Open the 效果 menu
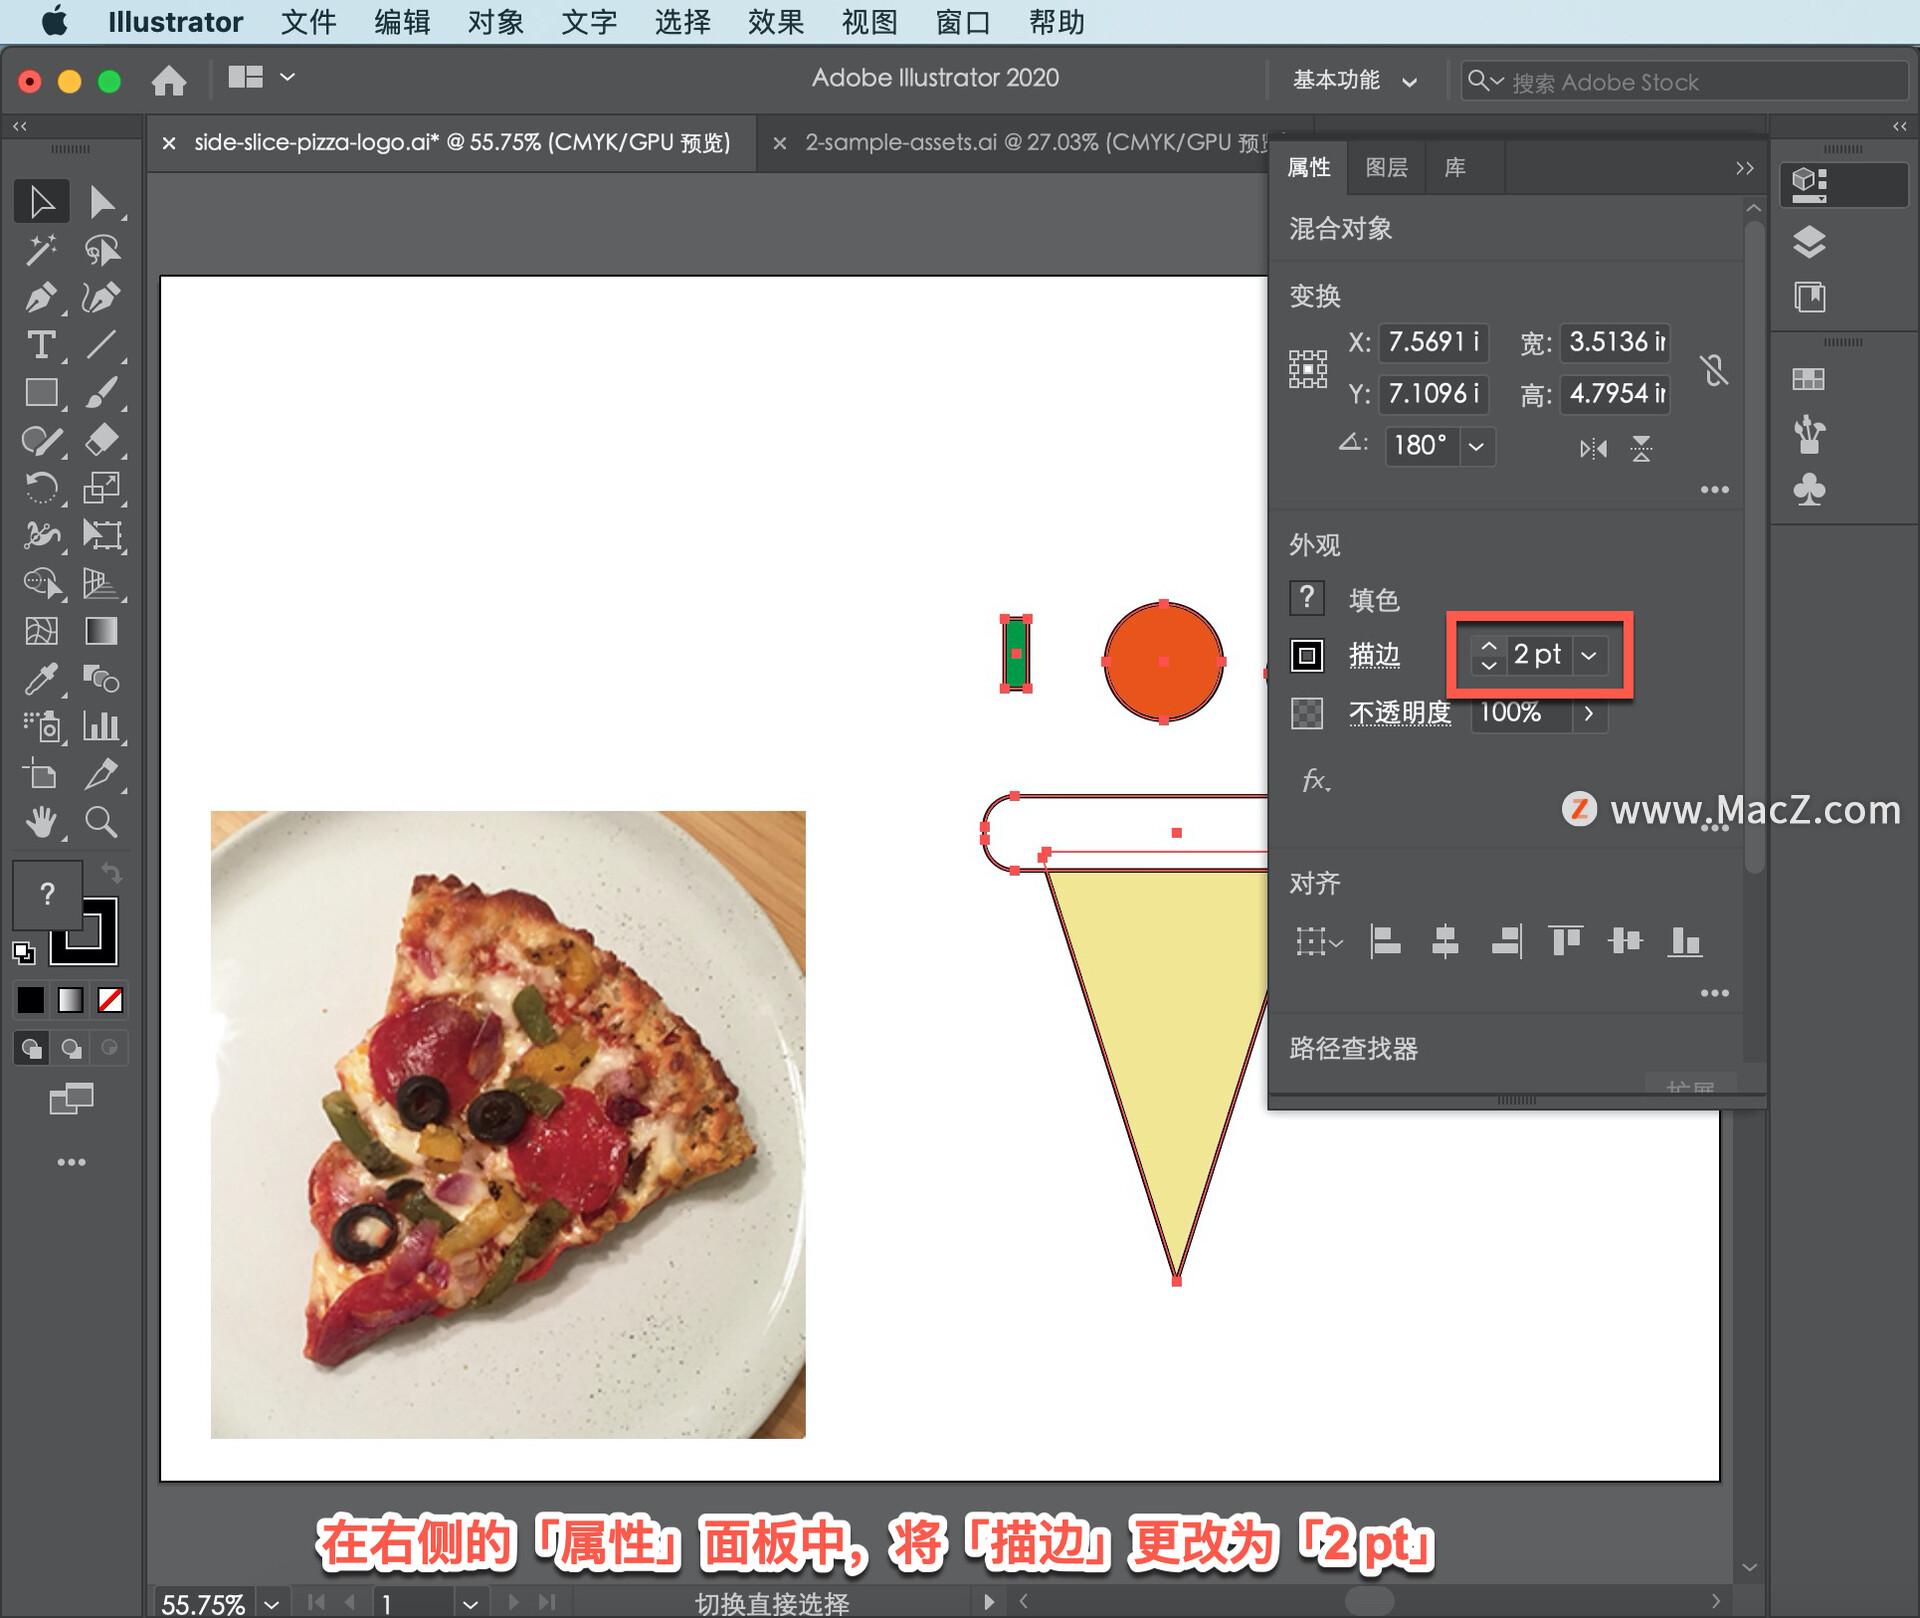This screenshot has width=1920, height=1618. 775,22
